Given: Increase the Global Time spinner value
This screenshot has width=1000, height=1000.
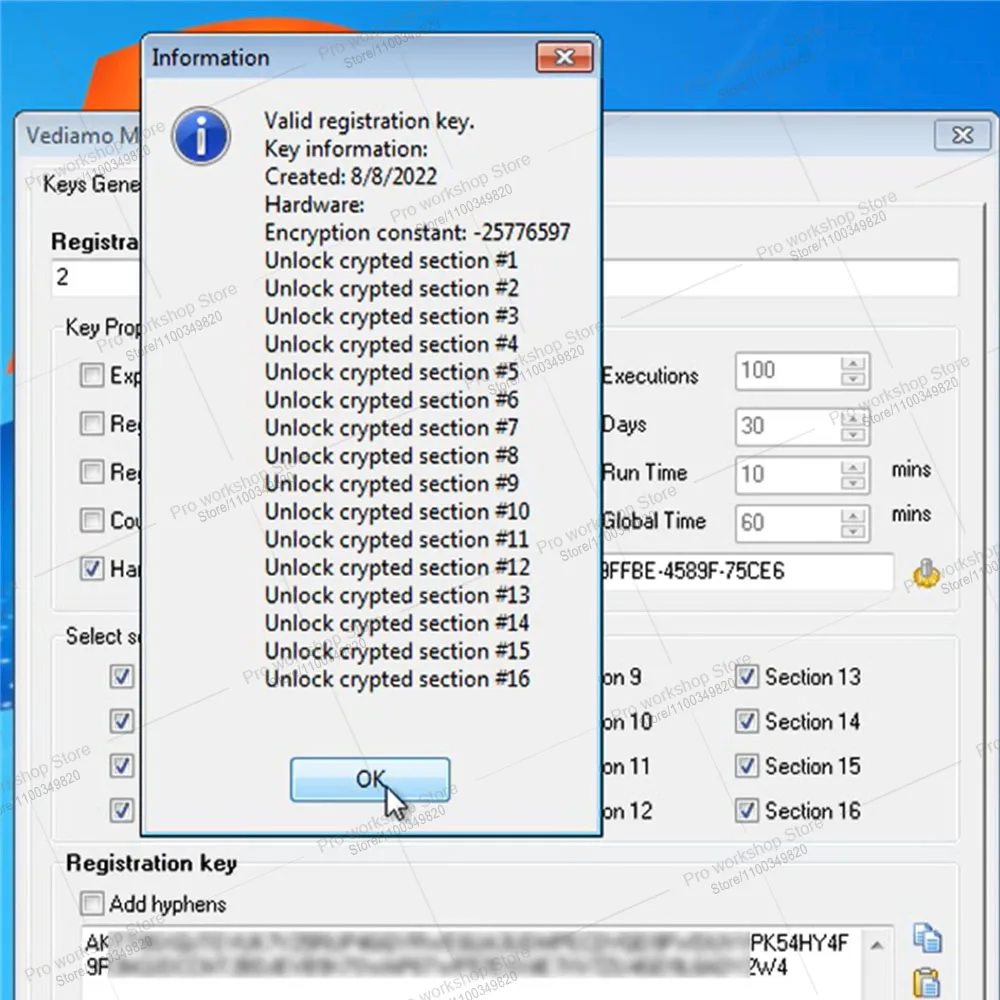Looking at the screenshot, I should point(853,516).
